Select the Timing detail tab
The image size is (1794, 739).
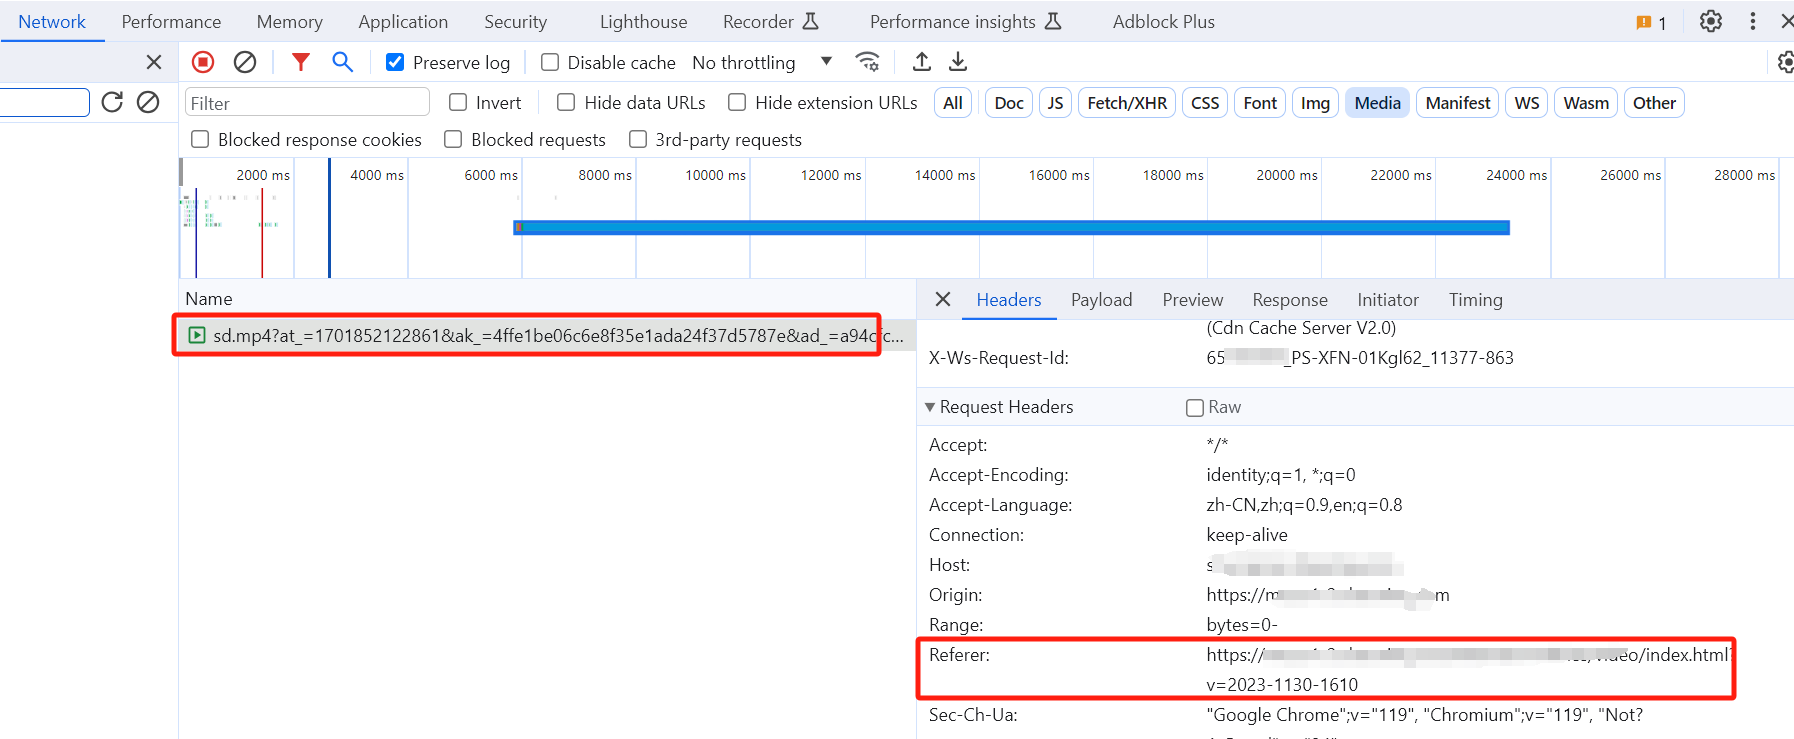click(x=1475, y=300)
